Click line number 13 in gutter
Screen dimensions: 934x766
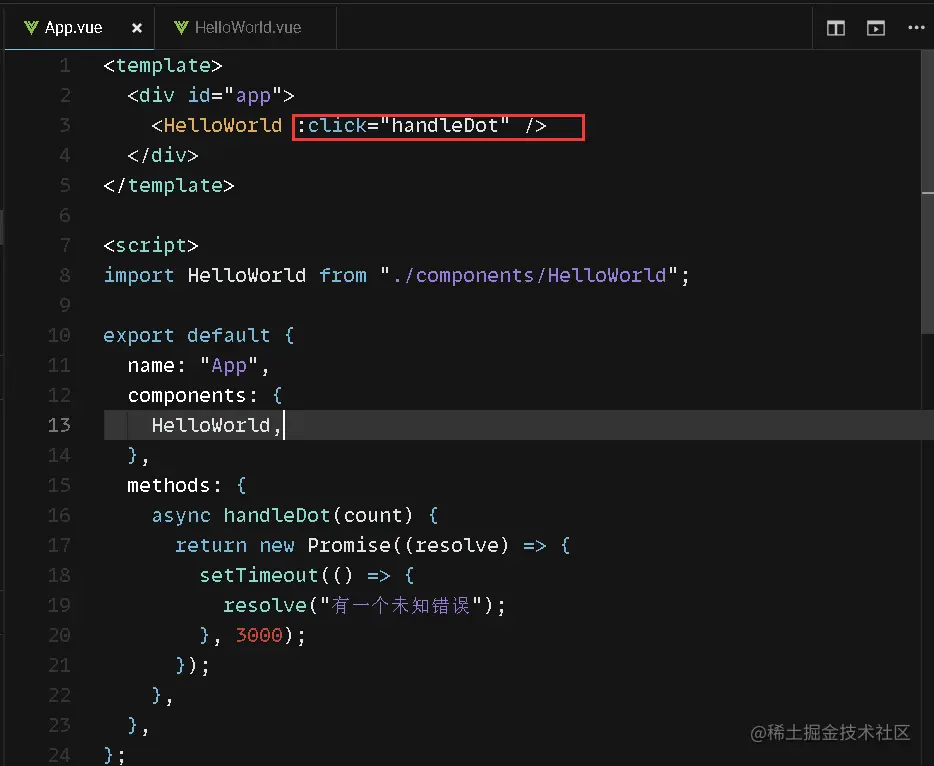coord(59,425)
